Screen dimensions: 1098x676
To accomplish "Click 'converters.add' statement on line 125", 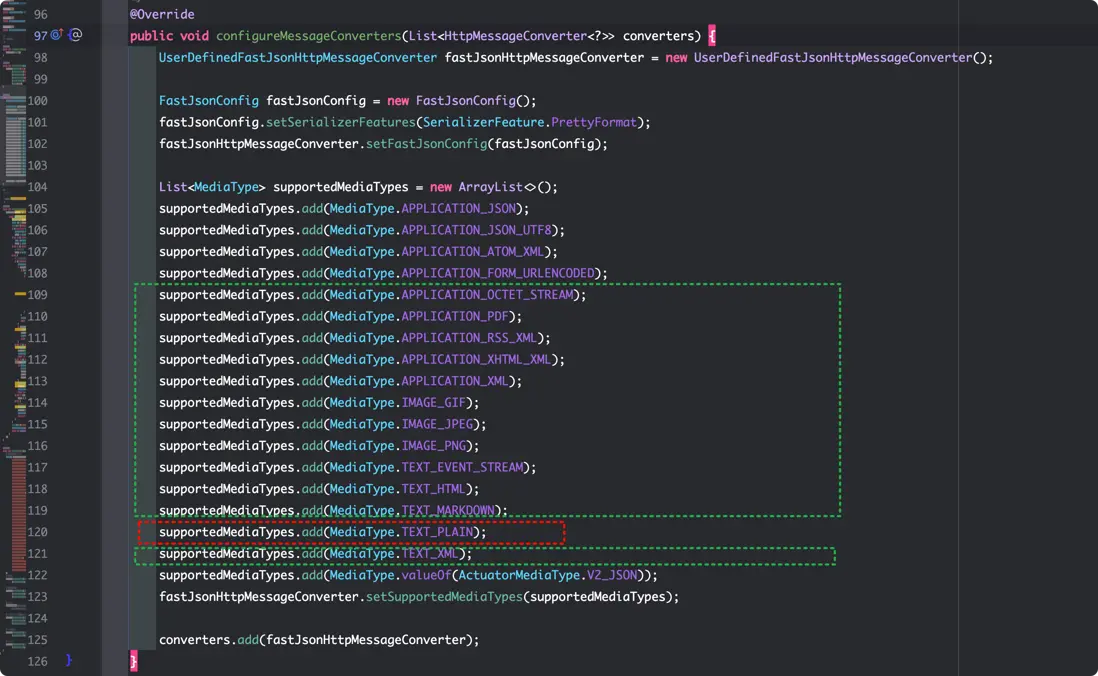I will [x=319, y=640].
